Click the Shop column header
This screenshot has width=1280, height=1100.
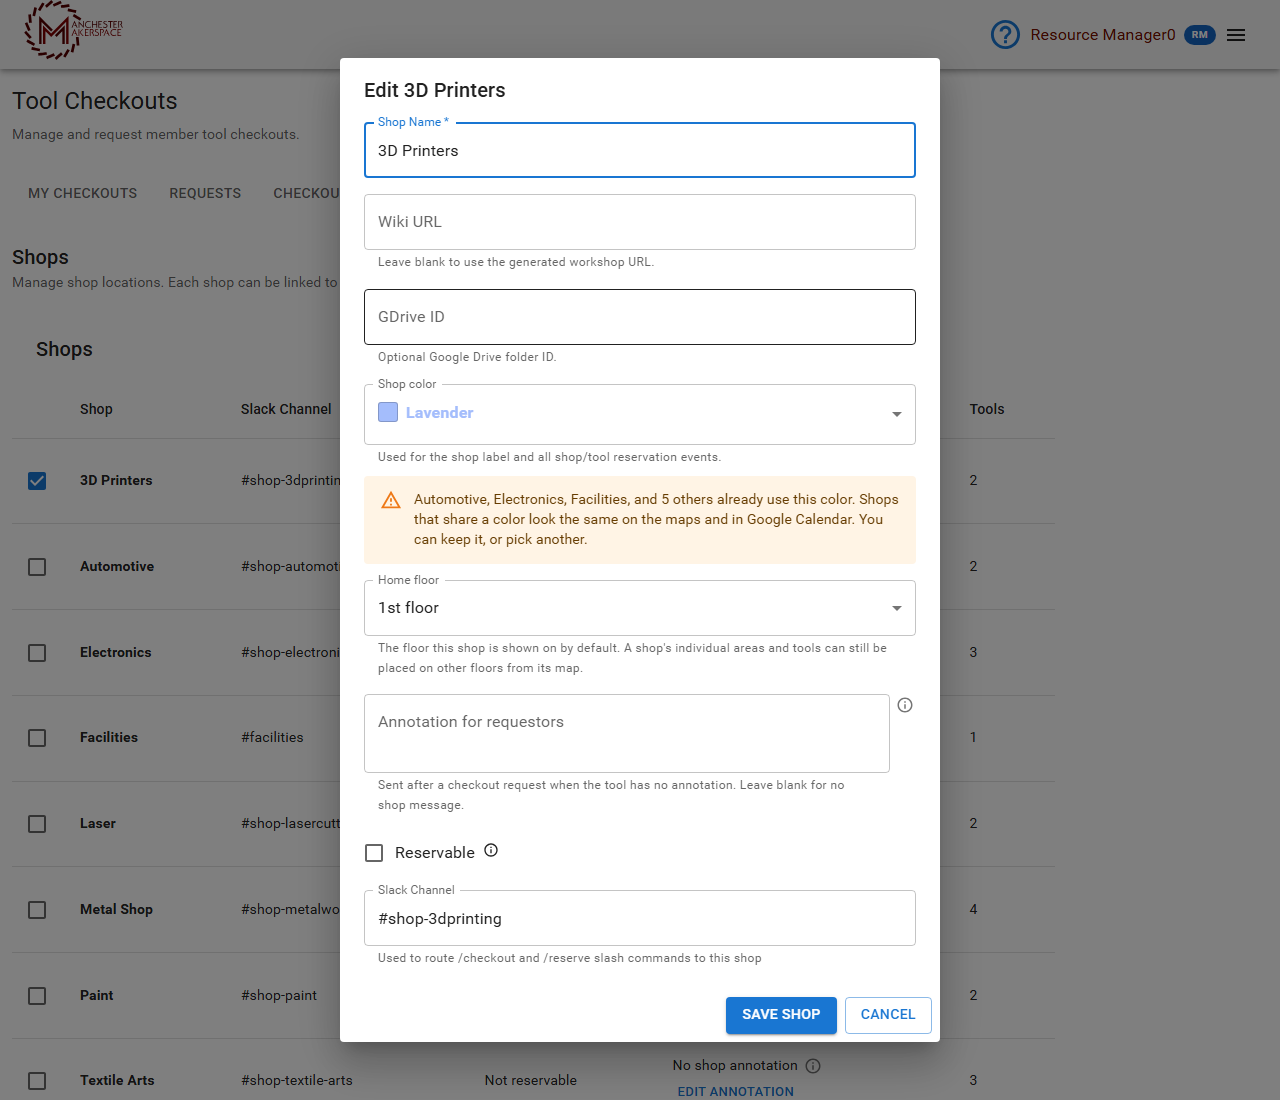pos(96,409)
